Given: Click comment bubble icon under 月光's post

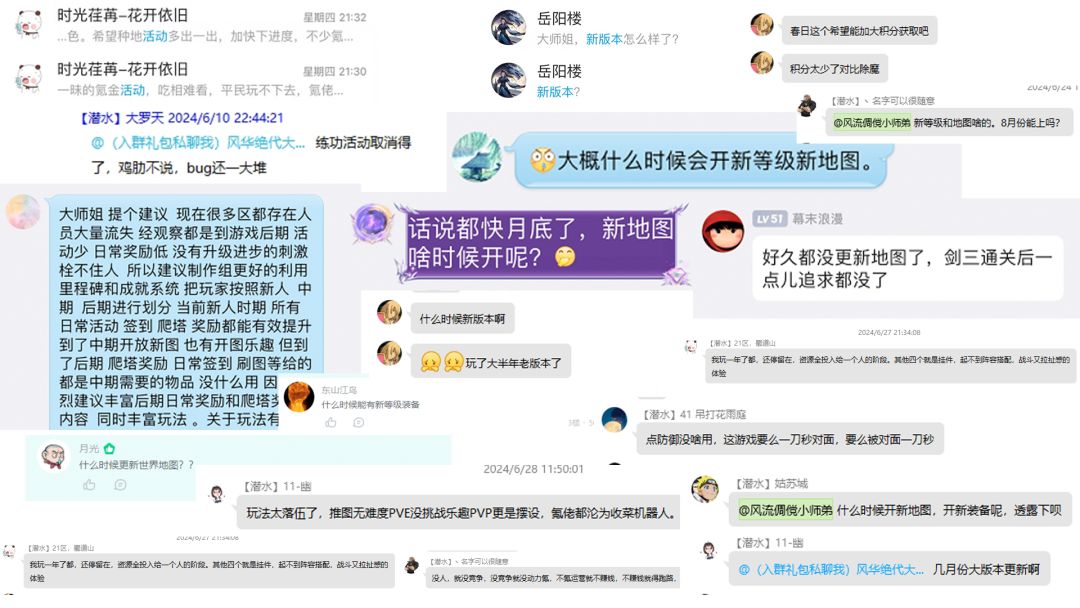Looking at the screenshot, I should pyautogui.click(x=120, y=485).
